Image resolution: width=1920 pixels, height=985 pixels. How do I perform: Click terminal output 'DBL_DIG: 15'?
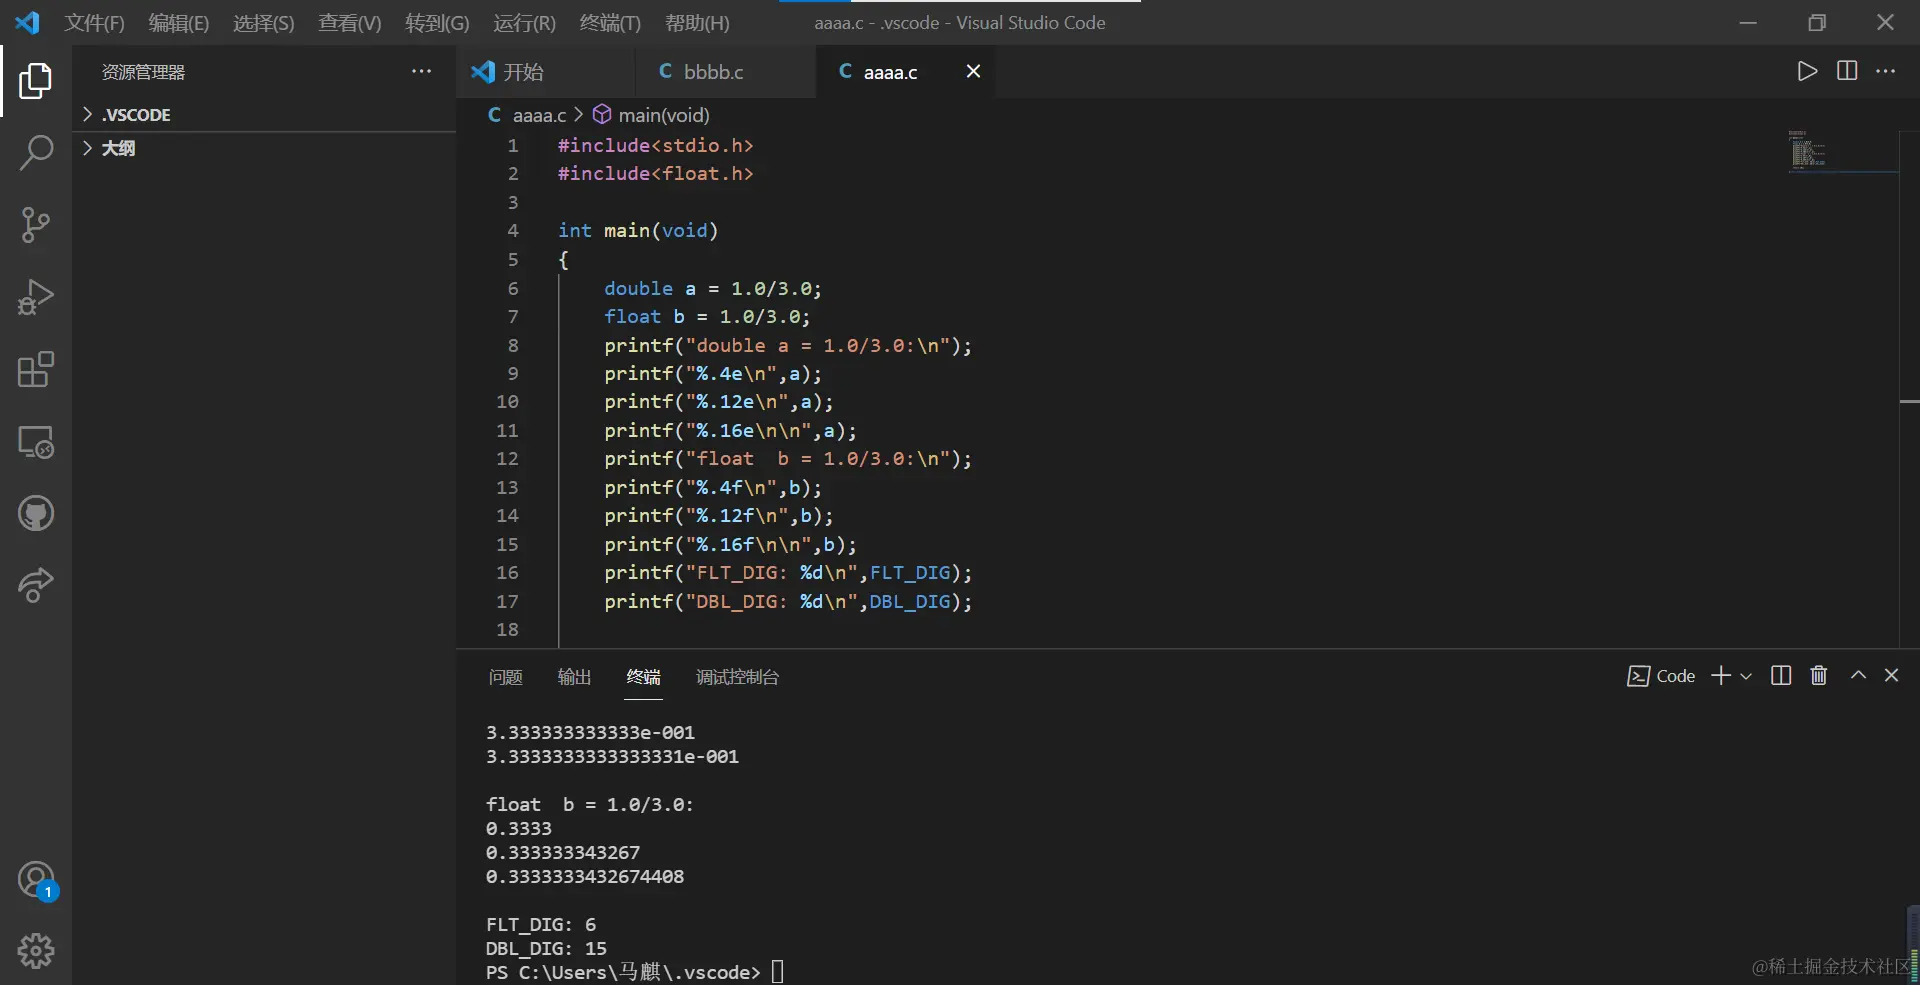[546, 949]
